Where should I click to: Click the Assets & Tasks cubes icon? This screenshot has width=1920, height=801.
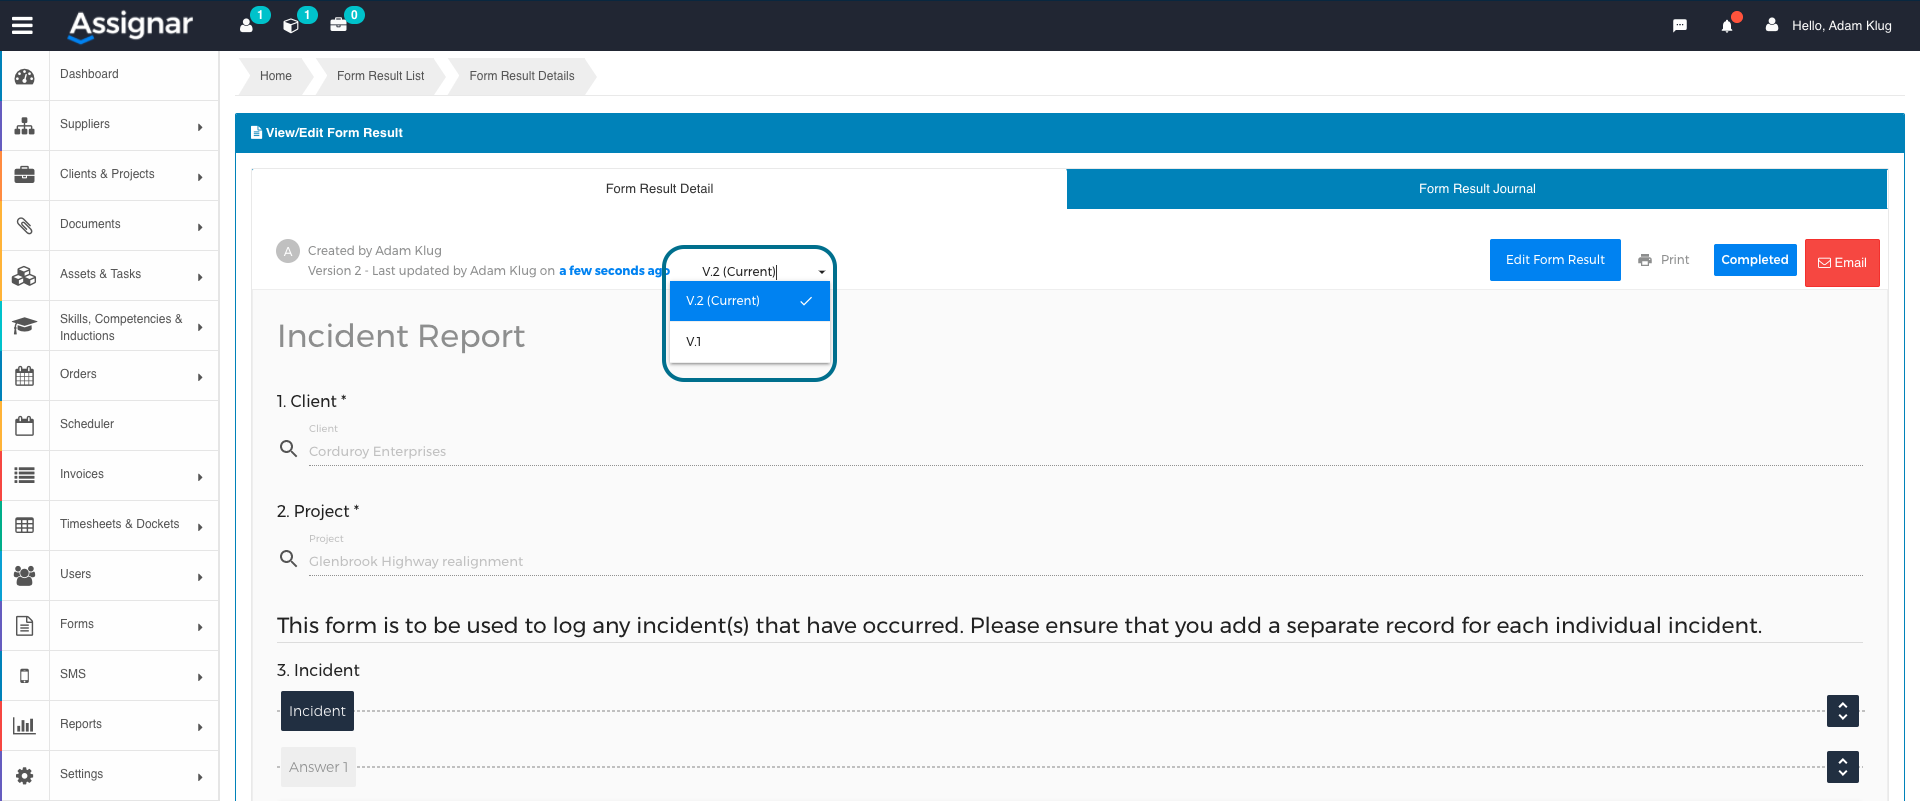pos(25,276)
